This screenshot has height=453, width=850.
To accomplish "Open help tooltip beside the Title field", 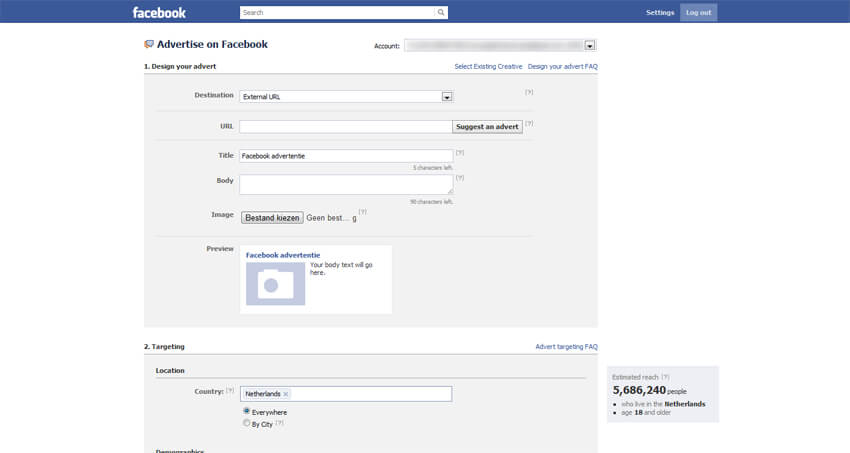I will (x=460, y=153).
